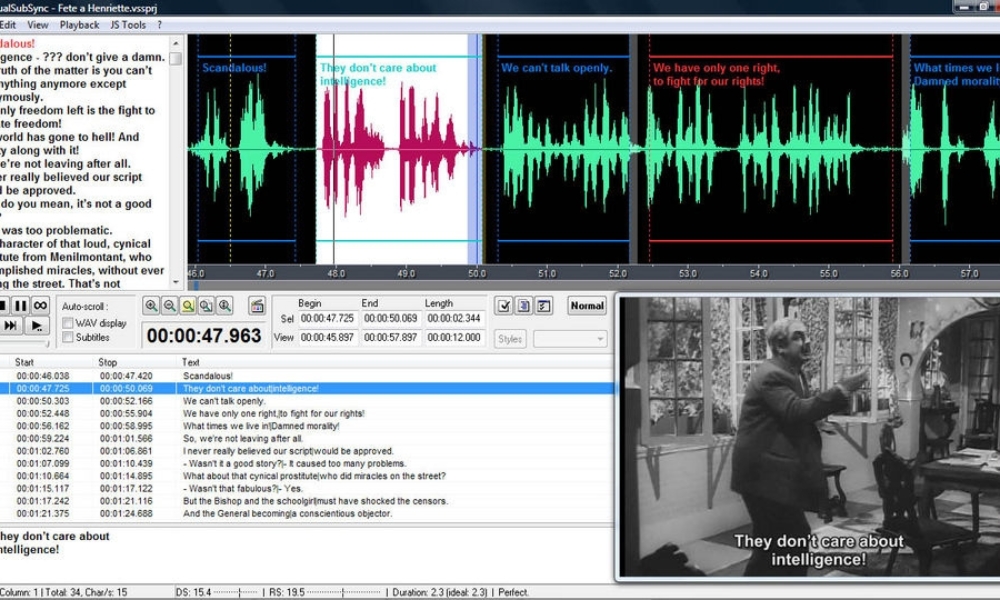Image resolution: width=1000 pixels, height=600 pixels.
Task: Pause audio playback
Action: tap(20, 305)
